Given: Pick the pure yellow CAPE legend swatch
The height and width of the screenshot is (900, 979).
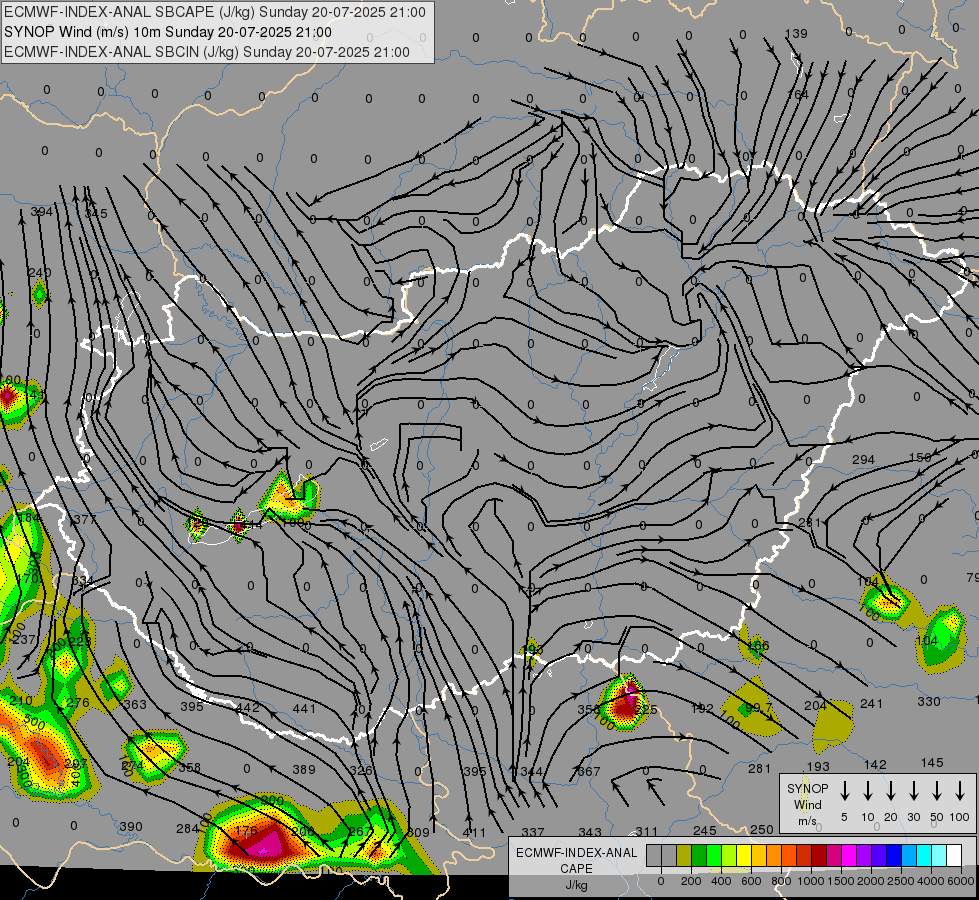Looking at the screenshot, I should coord(744,855).
